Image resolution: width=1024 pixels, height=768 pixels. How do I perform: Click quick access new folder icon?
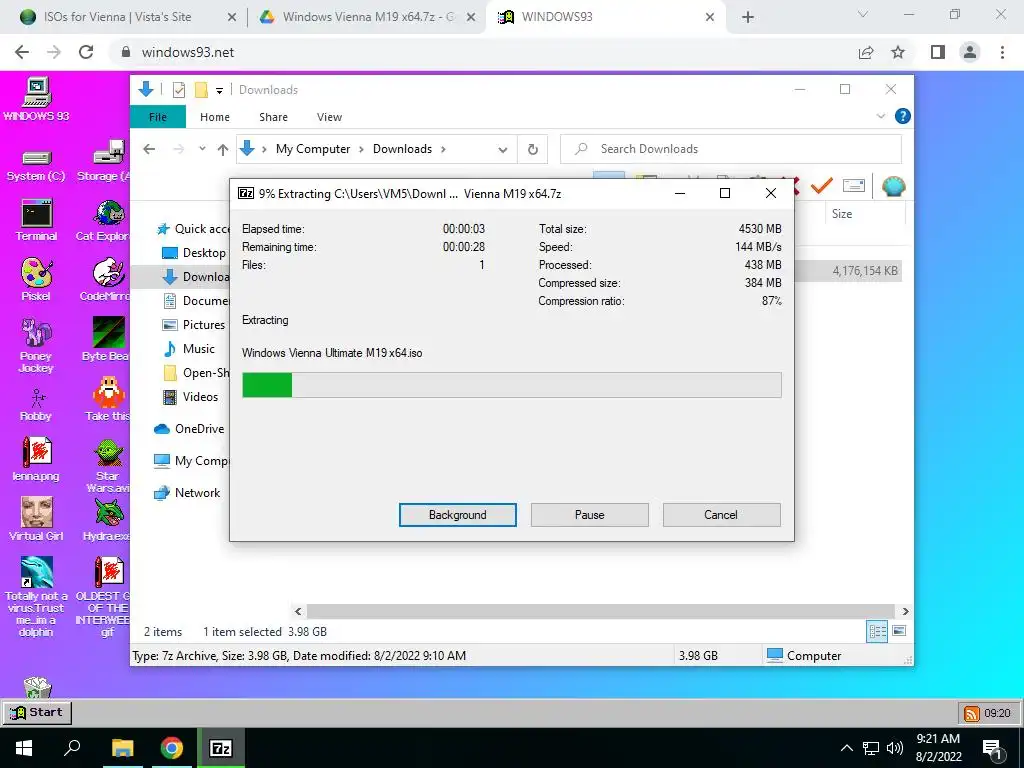tap(202, 90)
